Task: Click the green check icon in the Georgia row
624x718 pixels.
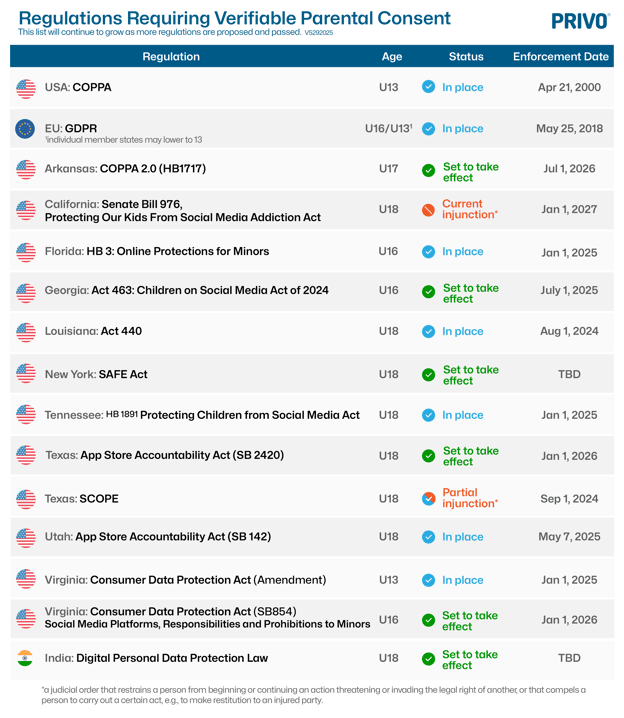Action: [x=428, y=292]
